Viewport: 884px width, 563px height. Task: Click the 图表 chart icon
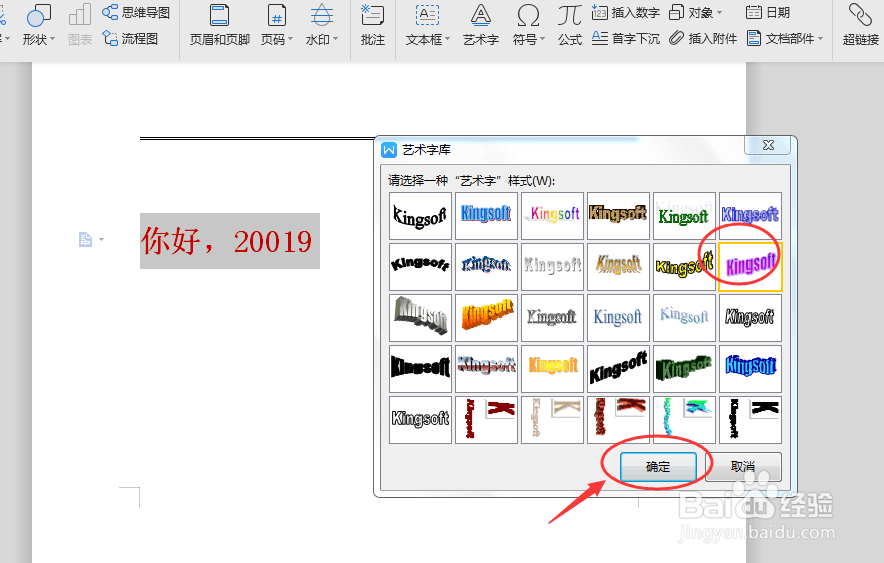(x=79, y=16)
